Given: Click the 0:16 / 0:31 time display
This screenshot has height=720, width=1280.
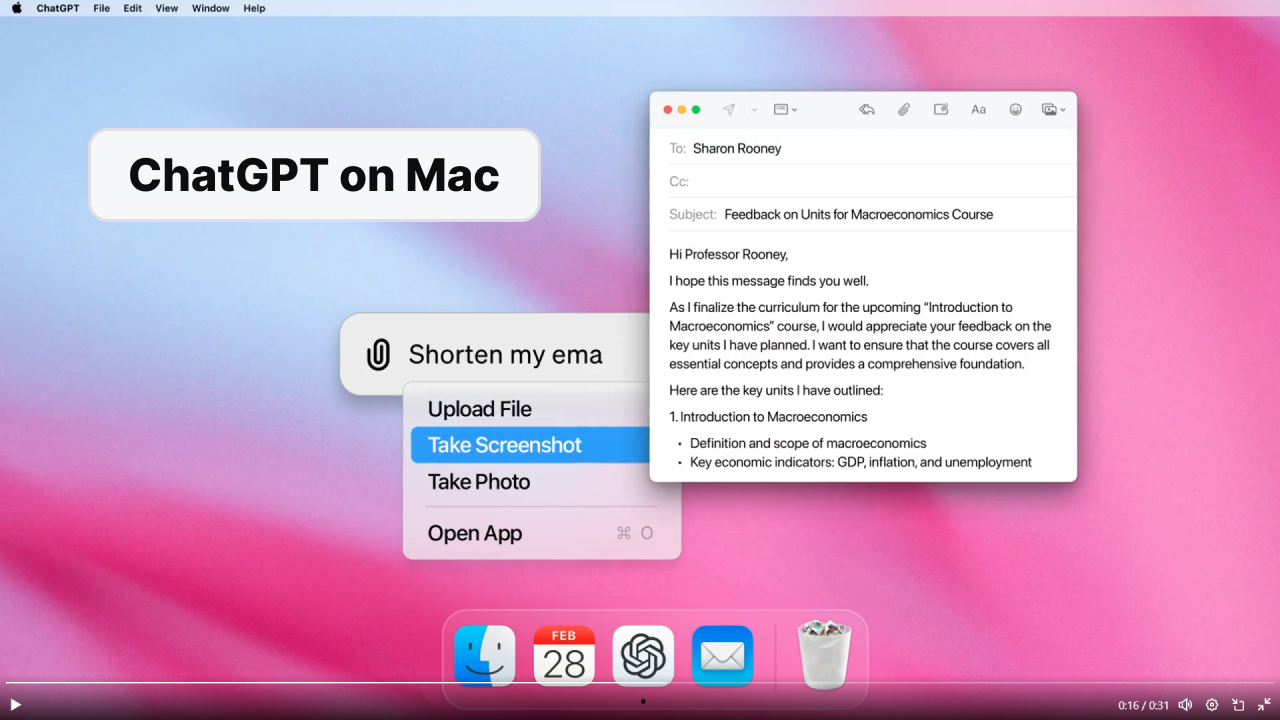Looking at the screenshot, I should (x=1143, y=705).
